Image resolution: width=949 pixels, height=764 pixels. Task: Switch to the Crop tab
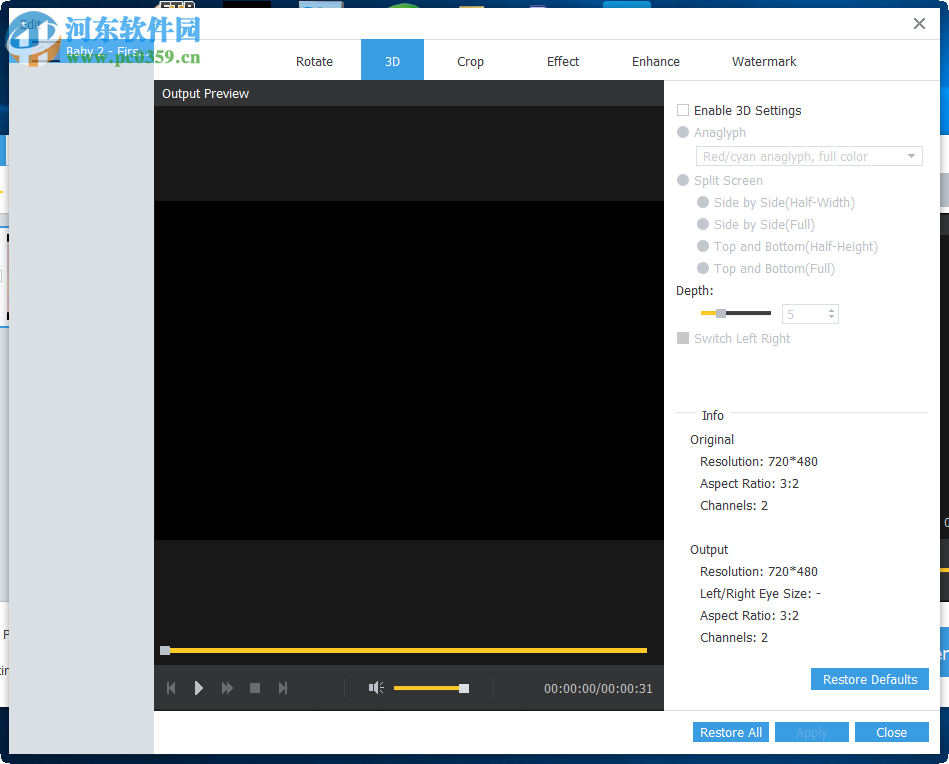[470, 61]
